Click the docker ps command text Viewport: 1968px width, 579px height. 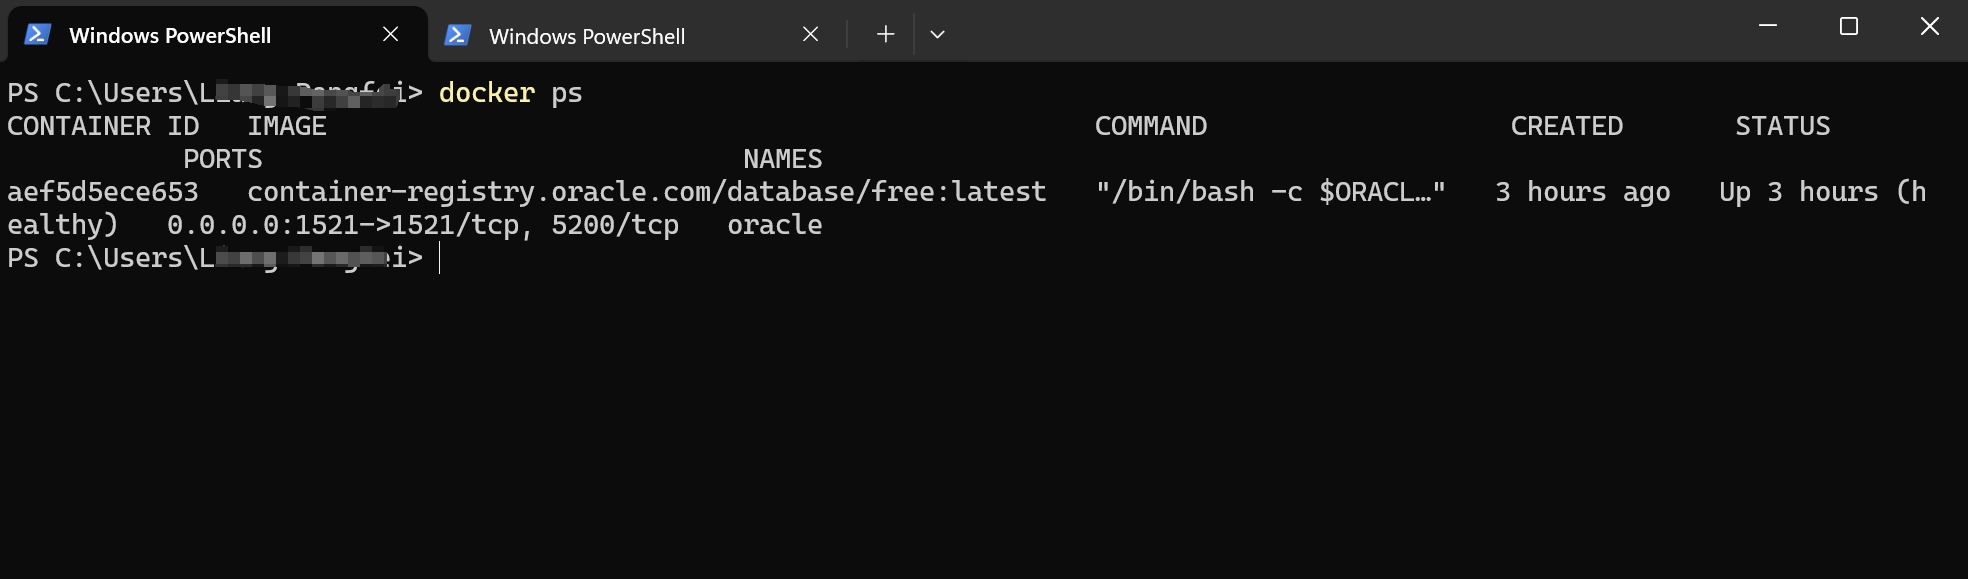pos(509,92)
